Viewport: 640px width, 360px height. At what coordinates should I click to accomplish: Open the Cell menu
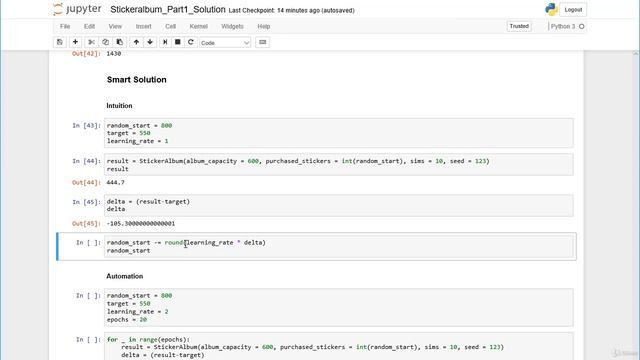click(x=170, y=26)
